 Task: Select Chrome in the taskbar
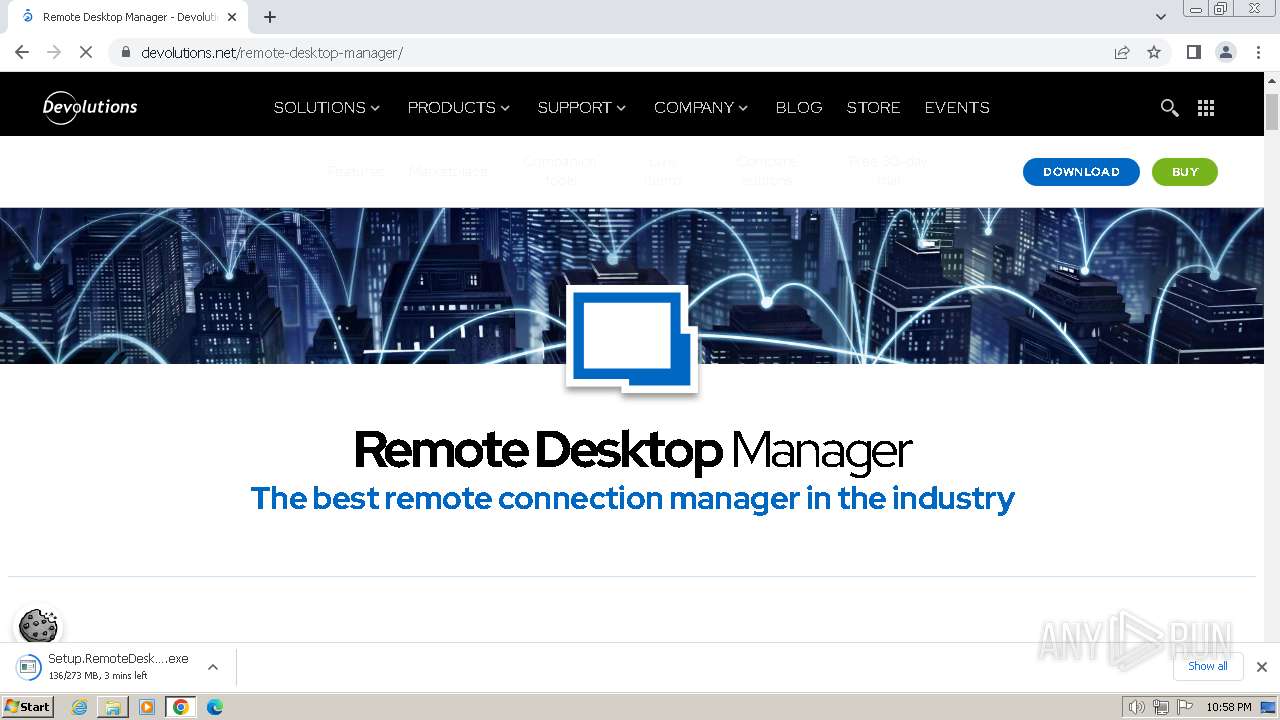click(181, 707)
